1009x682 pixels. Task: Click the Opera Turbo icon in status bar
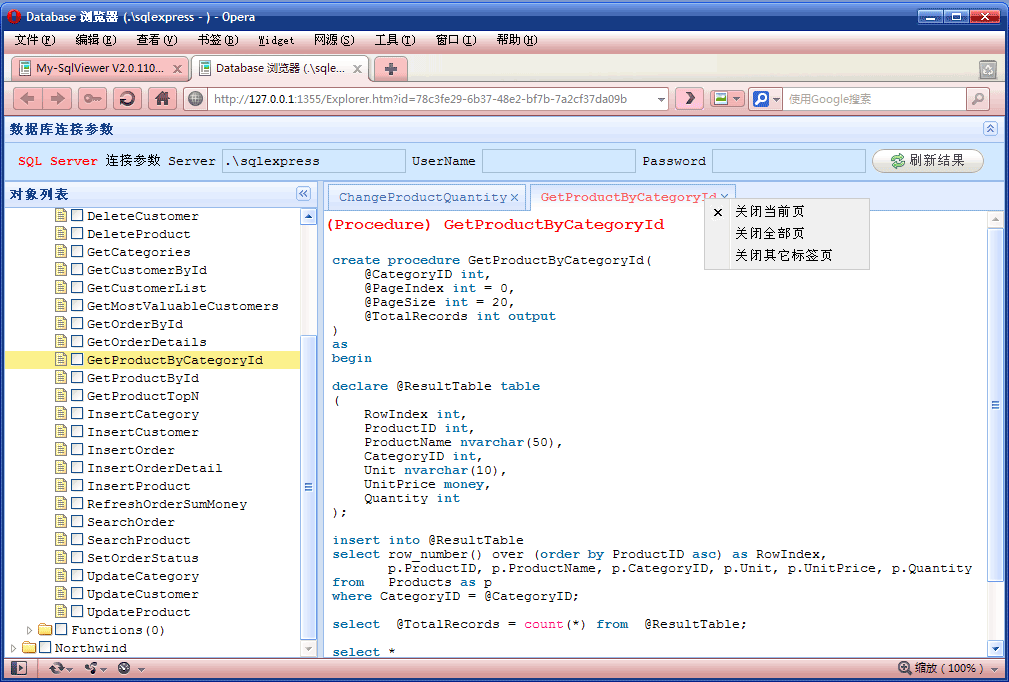pos(124,668)
